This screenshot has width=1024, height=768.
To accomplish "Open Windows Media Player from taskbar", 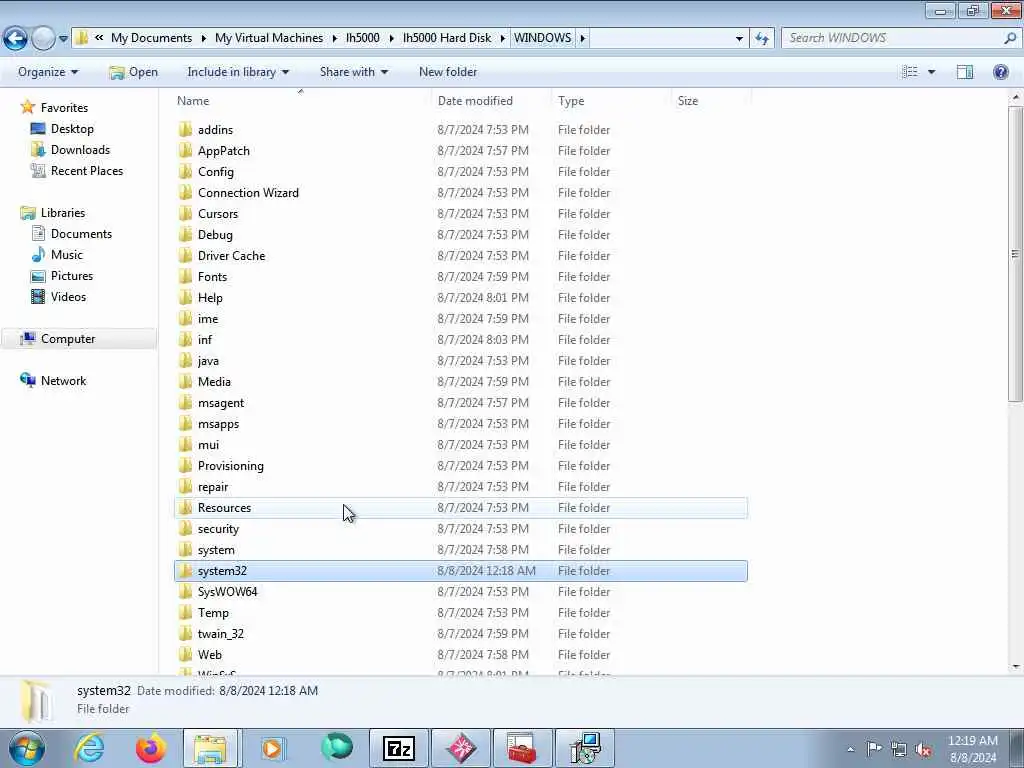I will tap(272, 748).
